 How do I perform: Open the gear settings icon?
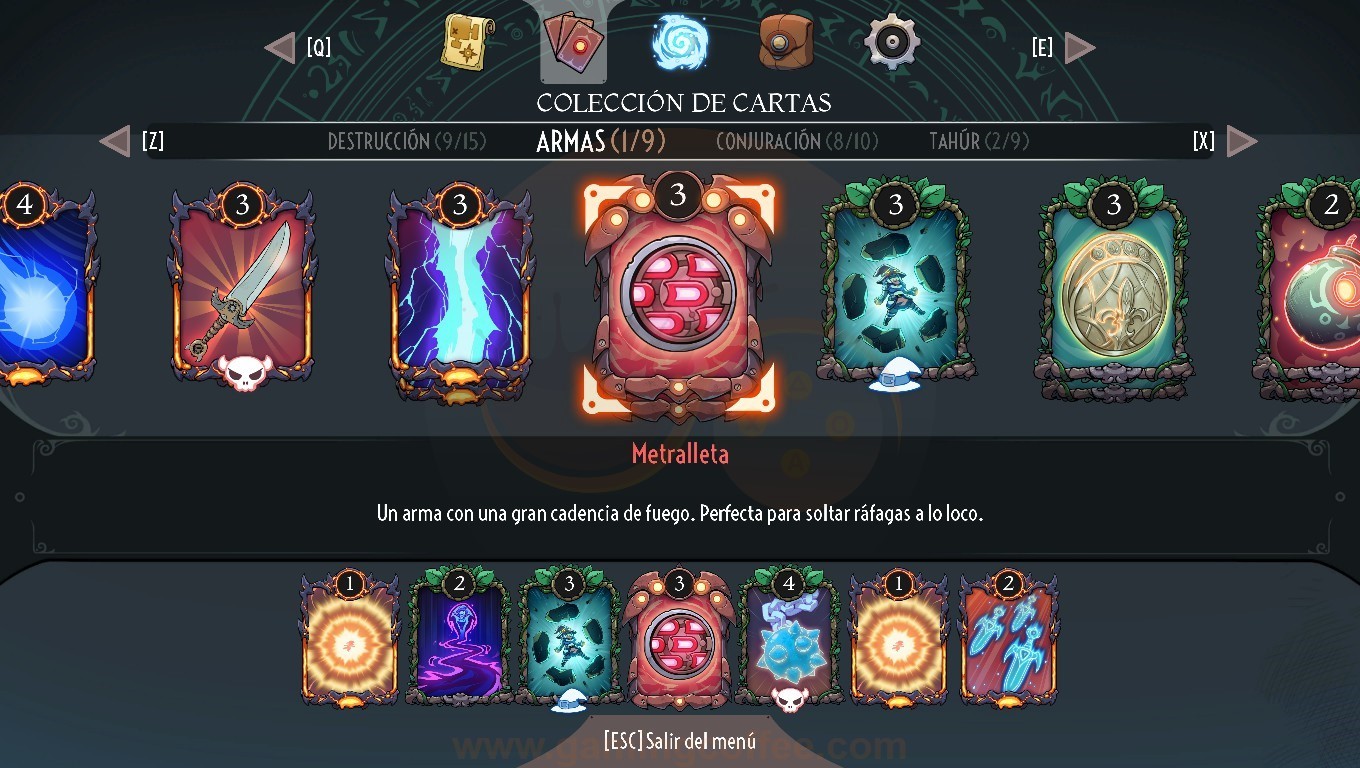pos(891,42)
